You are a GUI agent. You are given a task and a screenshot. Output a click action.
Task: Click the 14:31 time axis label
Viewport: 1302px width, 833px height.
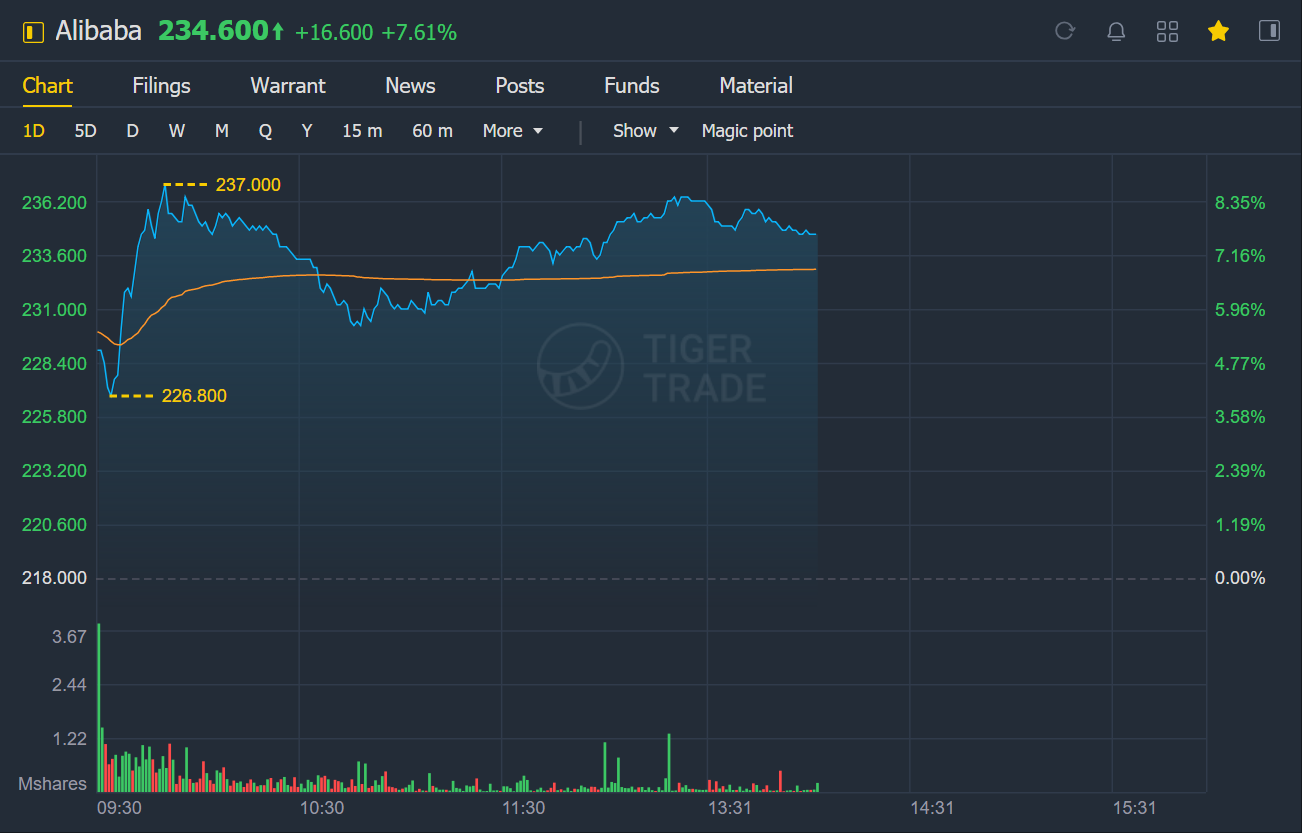point(930,808)
